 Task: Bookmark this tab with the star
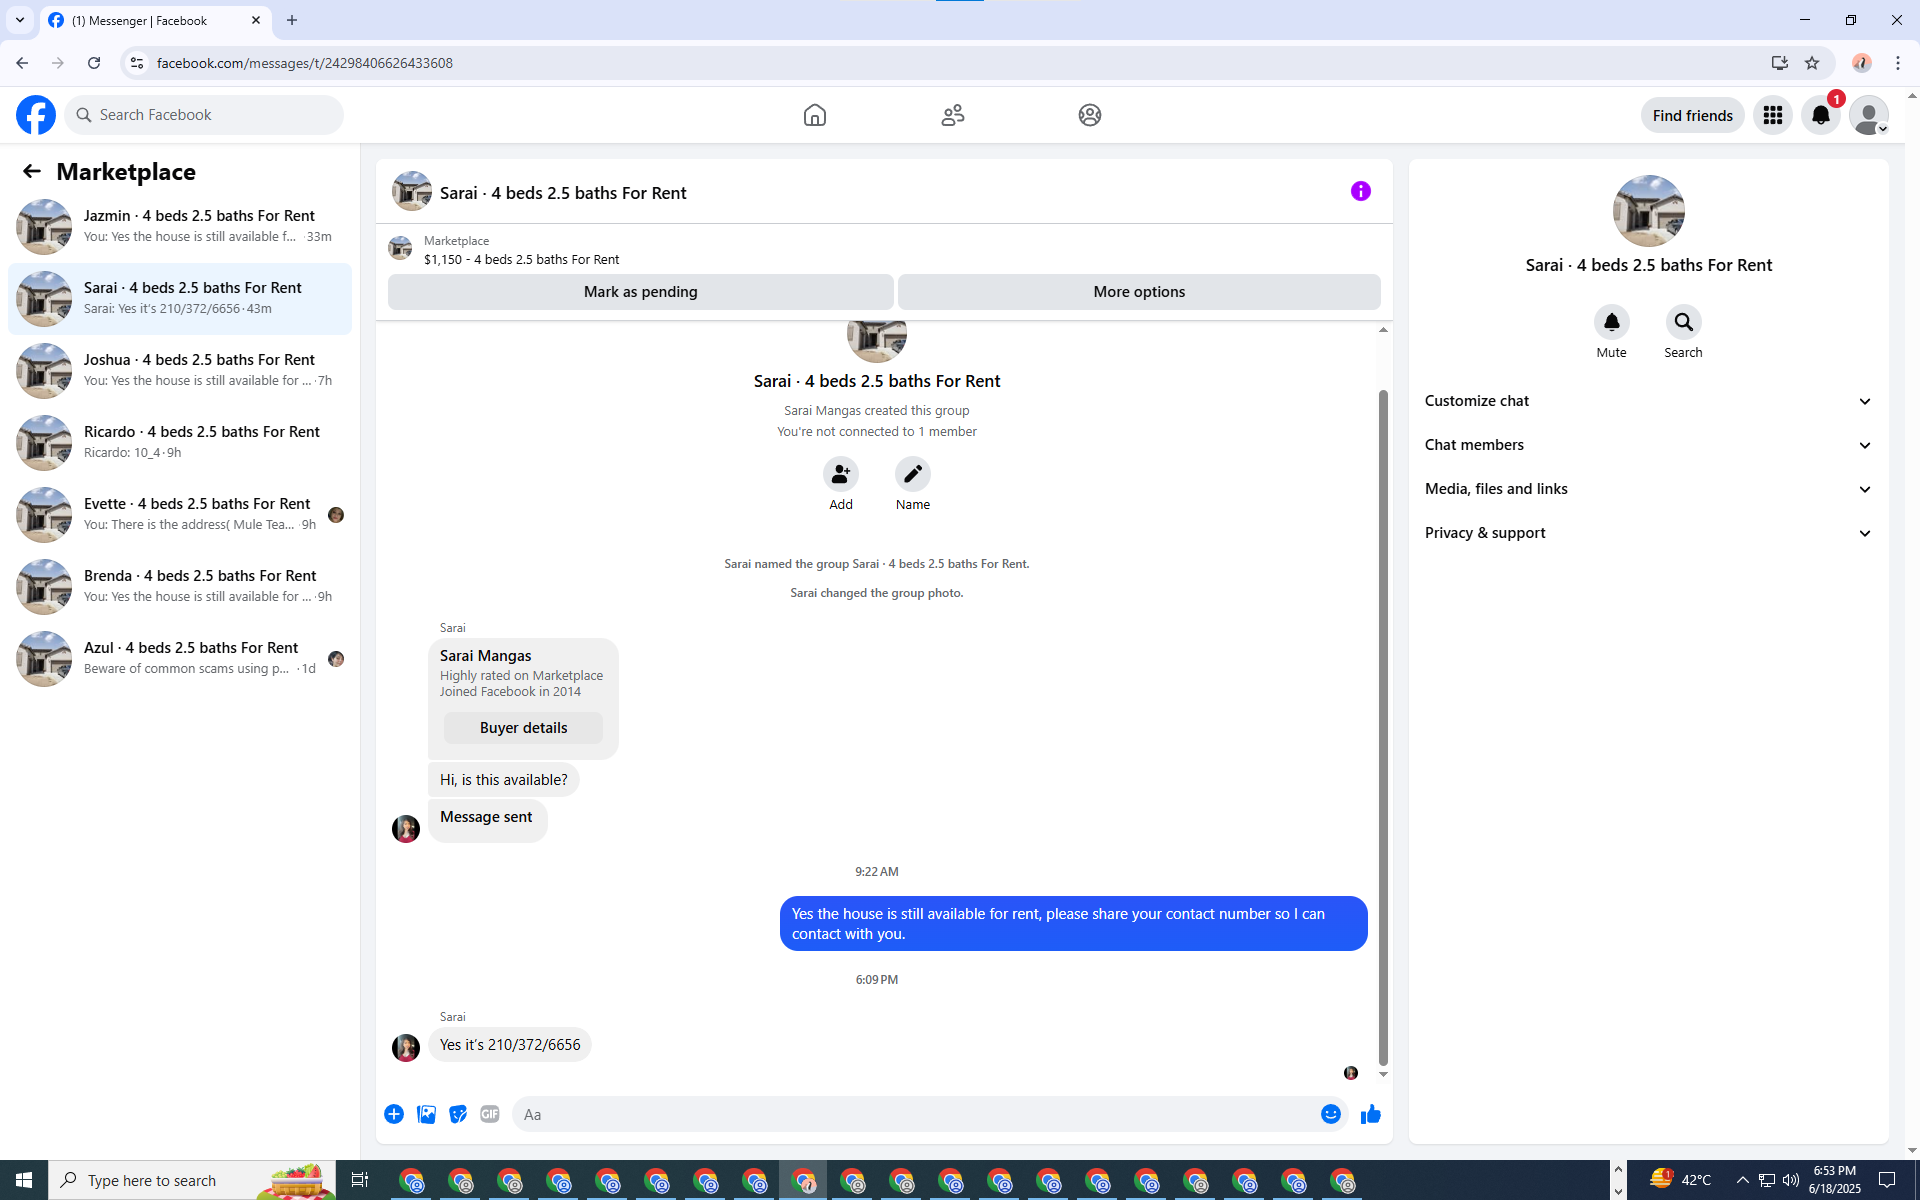coord(1812,63)
